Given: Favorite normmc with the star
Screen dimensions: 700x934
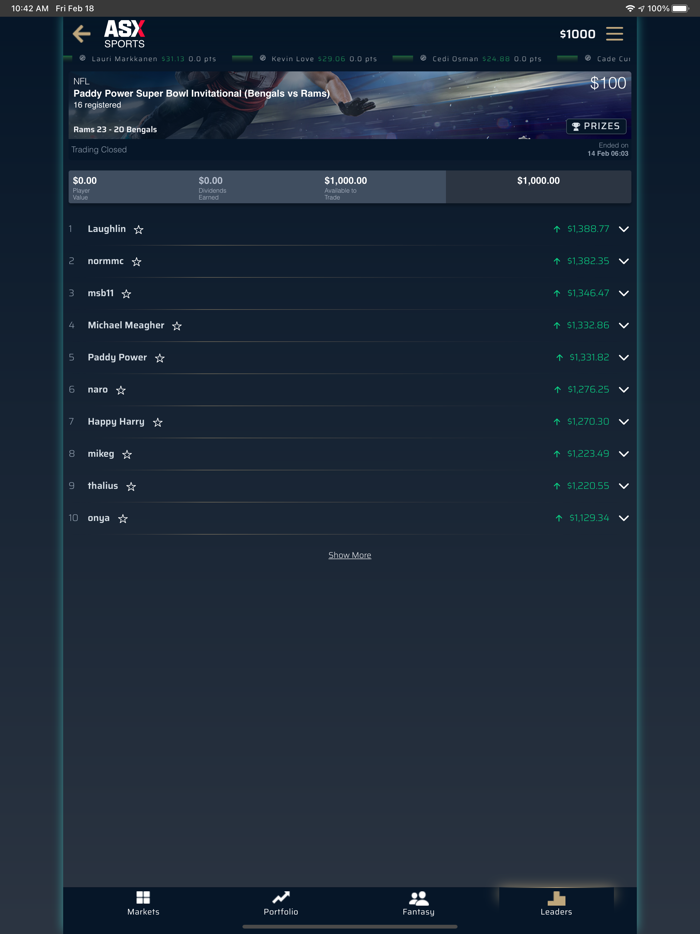Looking at the screenshot, I should [136, 261].
